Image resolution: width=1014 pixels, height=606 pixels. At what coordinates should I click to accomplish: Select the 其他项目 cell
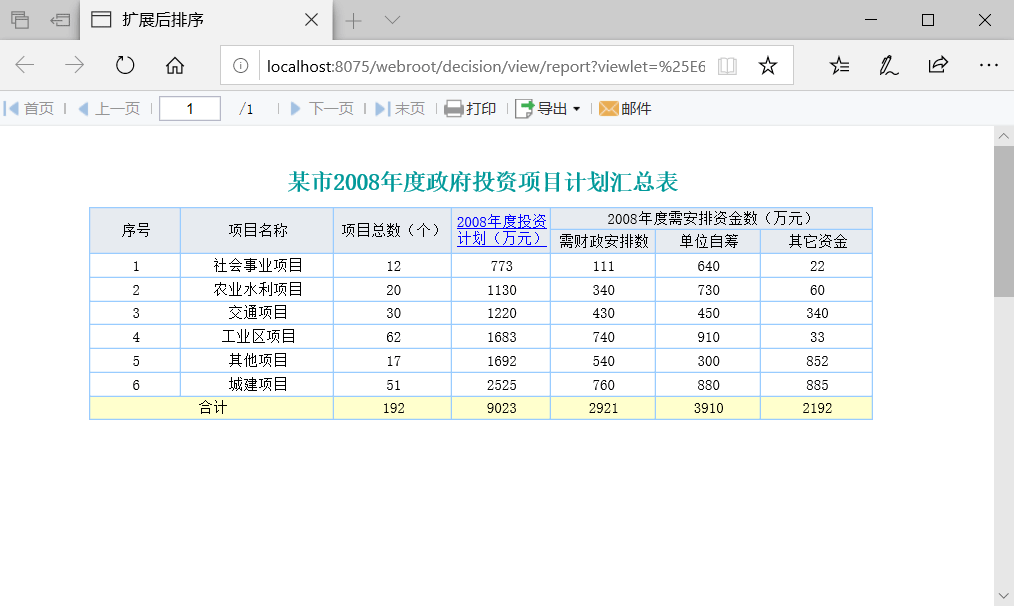[x=257, y=361]
